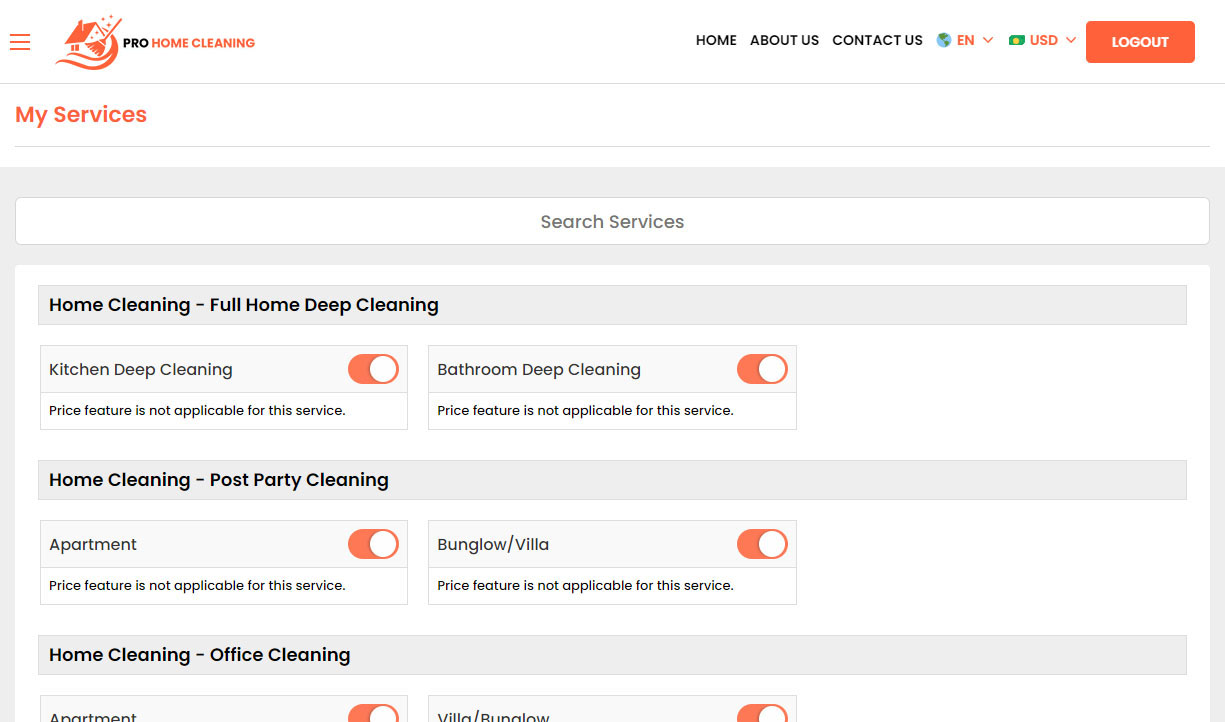Switch off Apartment under Office Cleaning
This screenshot has width=1225, height=722.
(373, 716)
